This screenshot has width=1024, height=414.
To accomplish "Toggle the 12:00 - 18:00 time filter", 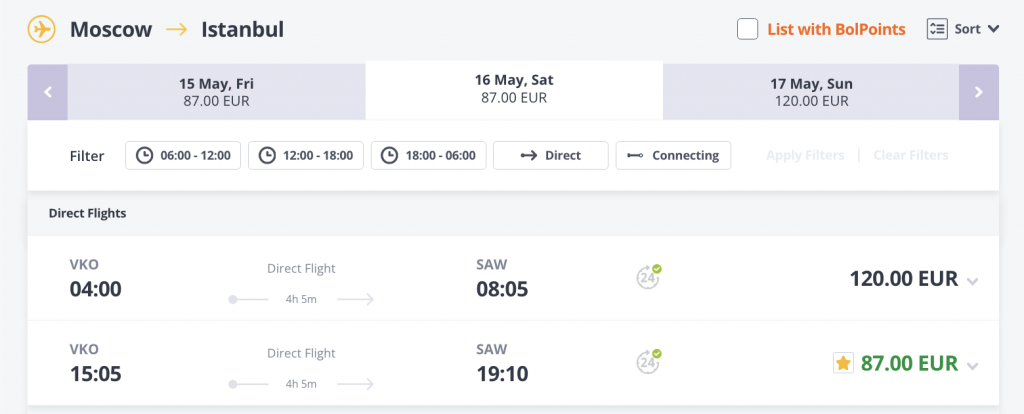I will pos(306,155).
